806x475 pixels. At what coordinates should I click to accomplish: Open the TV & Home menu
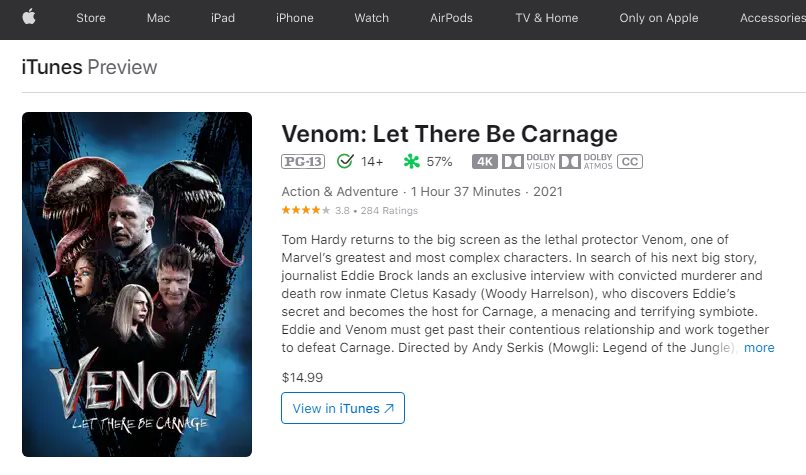tap(546, 18)
